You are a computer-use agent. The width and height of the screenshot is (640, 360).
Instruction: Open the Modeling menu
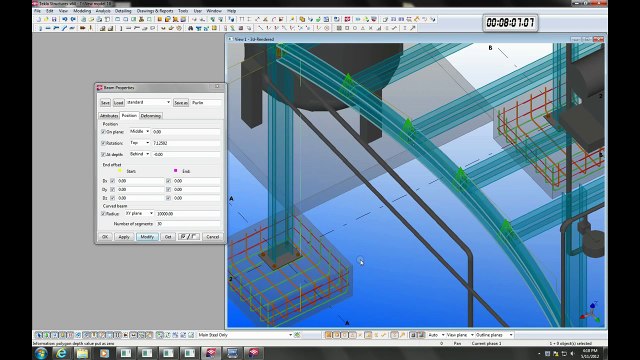tap(82, 11)
